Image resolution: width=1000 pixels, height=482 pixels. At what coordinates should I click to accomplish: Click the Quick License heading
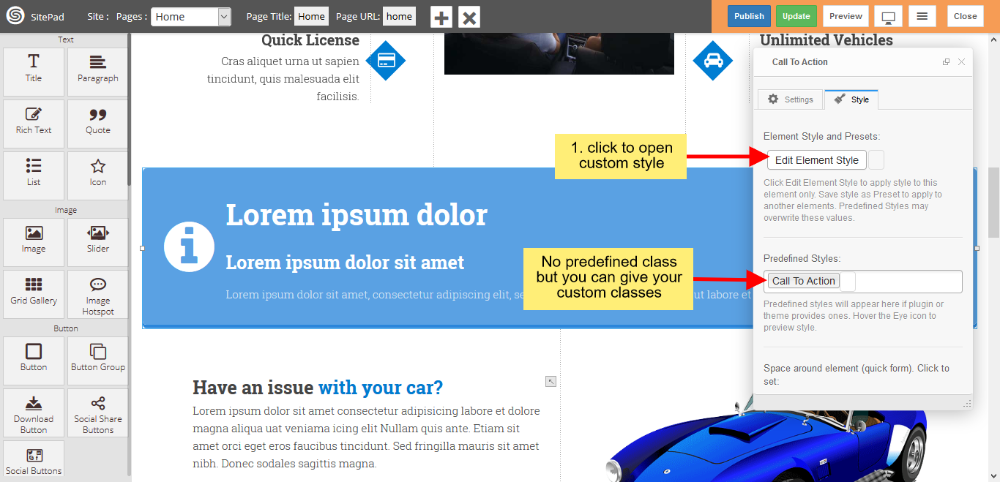pos(310,40)
